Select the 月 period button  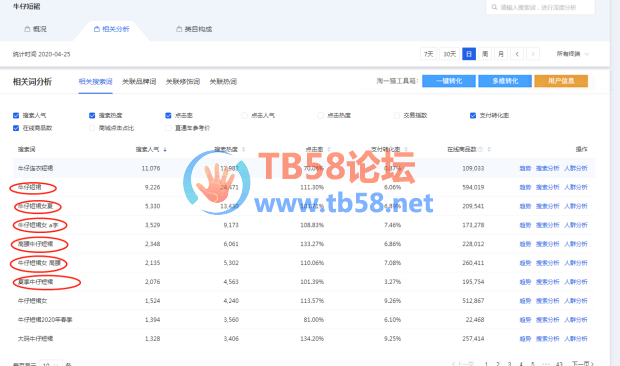pos(501,54)
